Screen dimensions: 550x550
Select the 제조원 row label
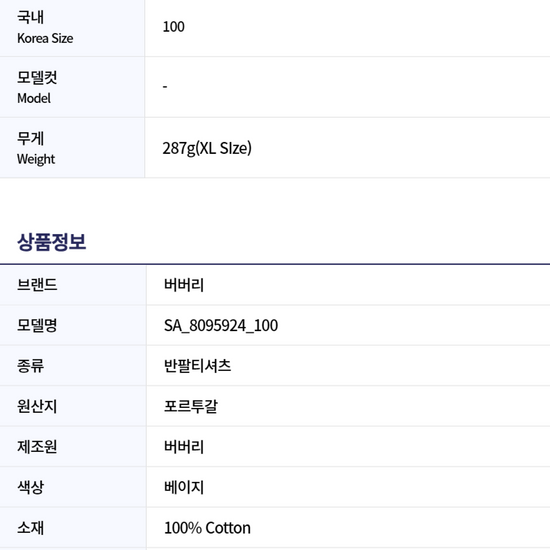click(x=37, y=447)
